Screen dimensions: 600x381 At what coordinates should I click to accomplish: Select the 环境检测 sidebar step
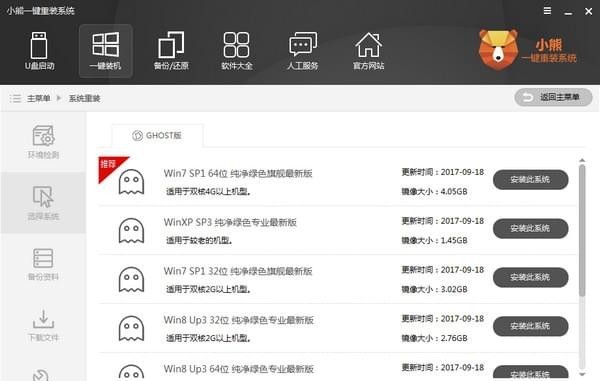click(43, 142)
